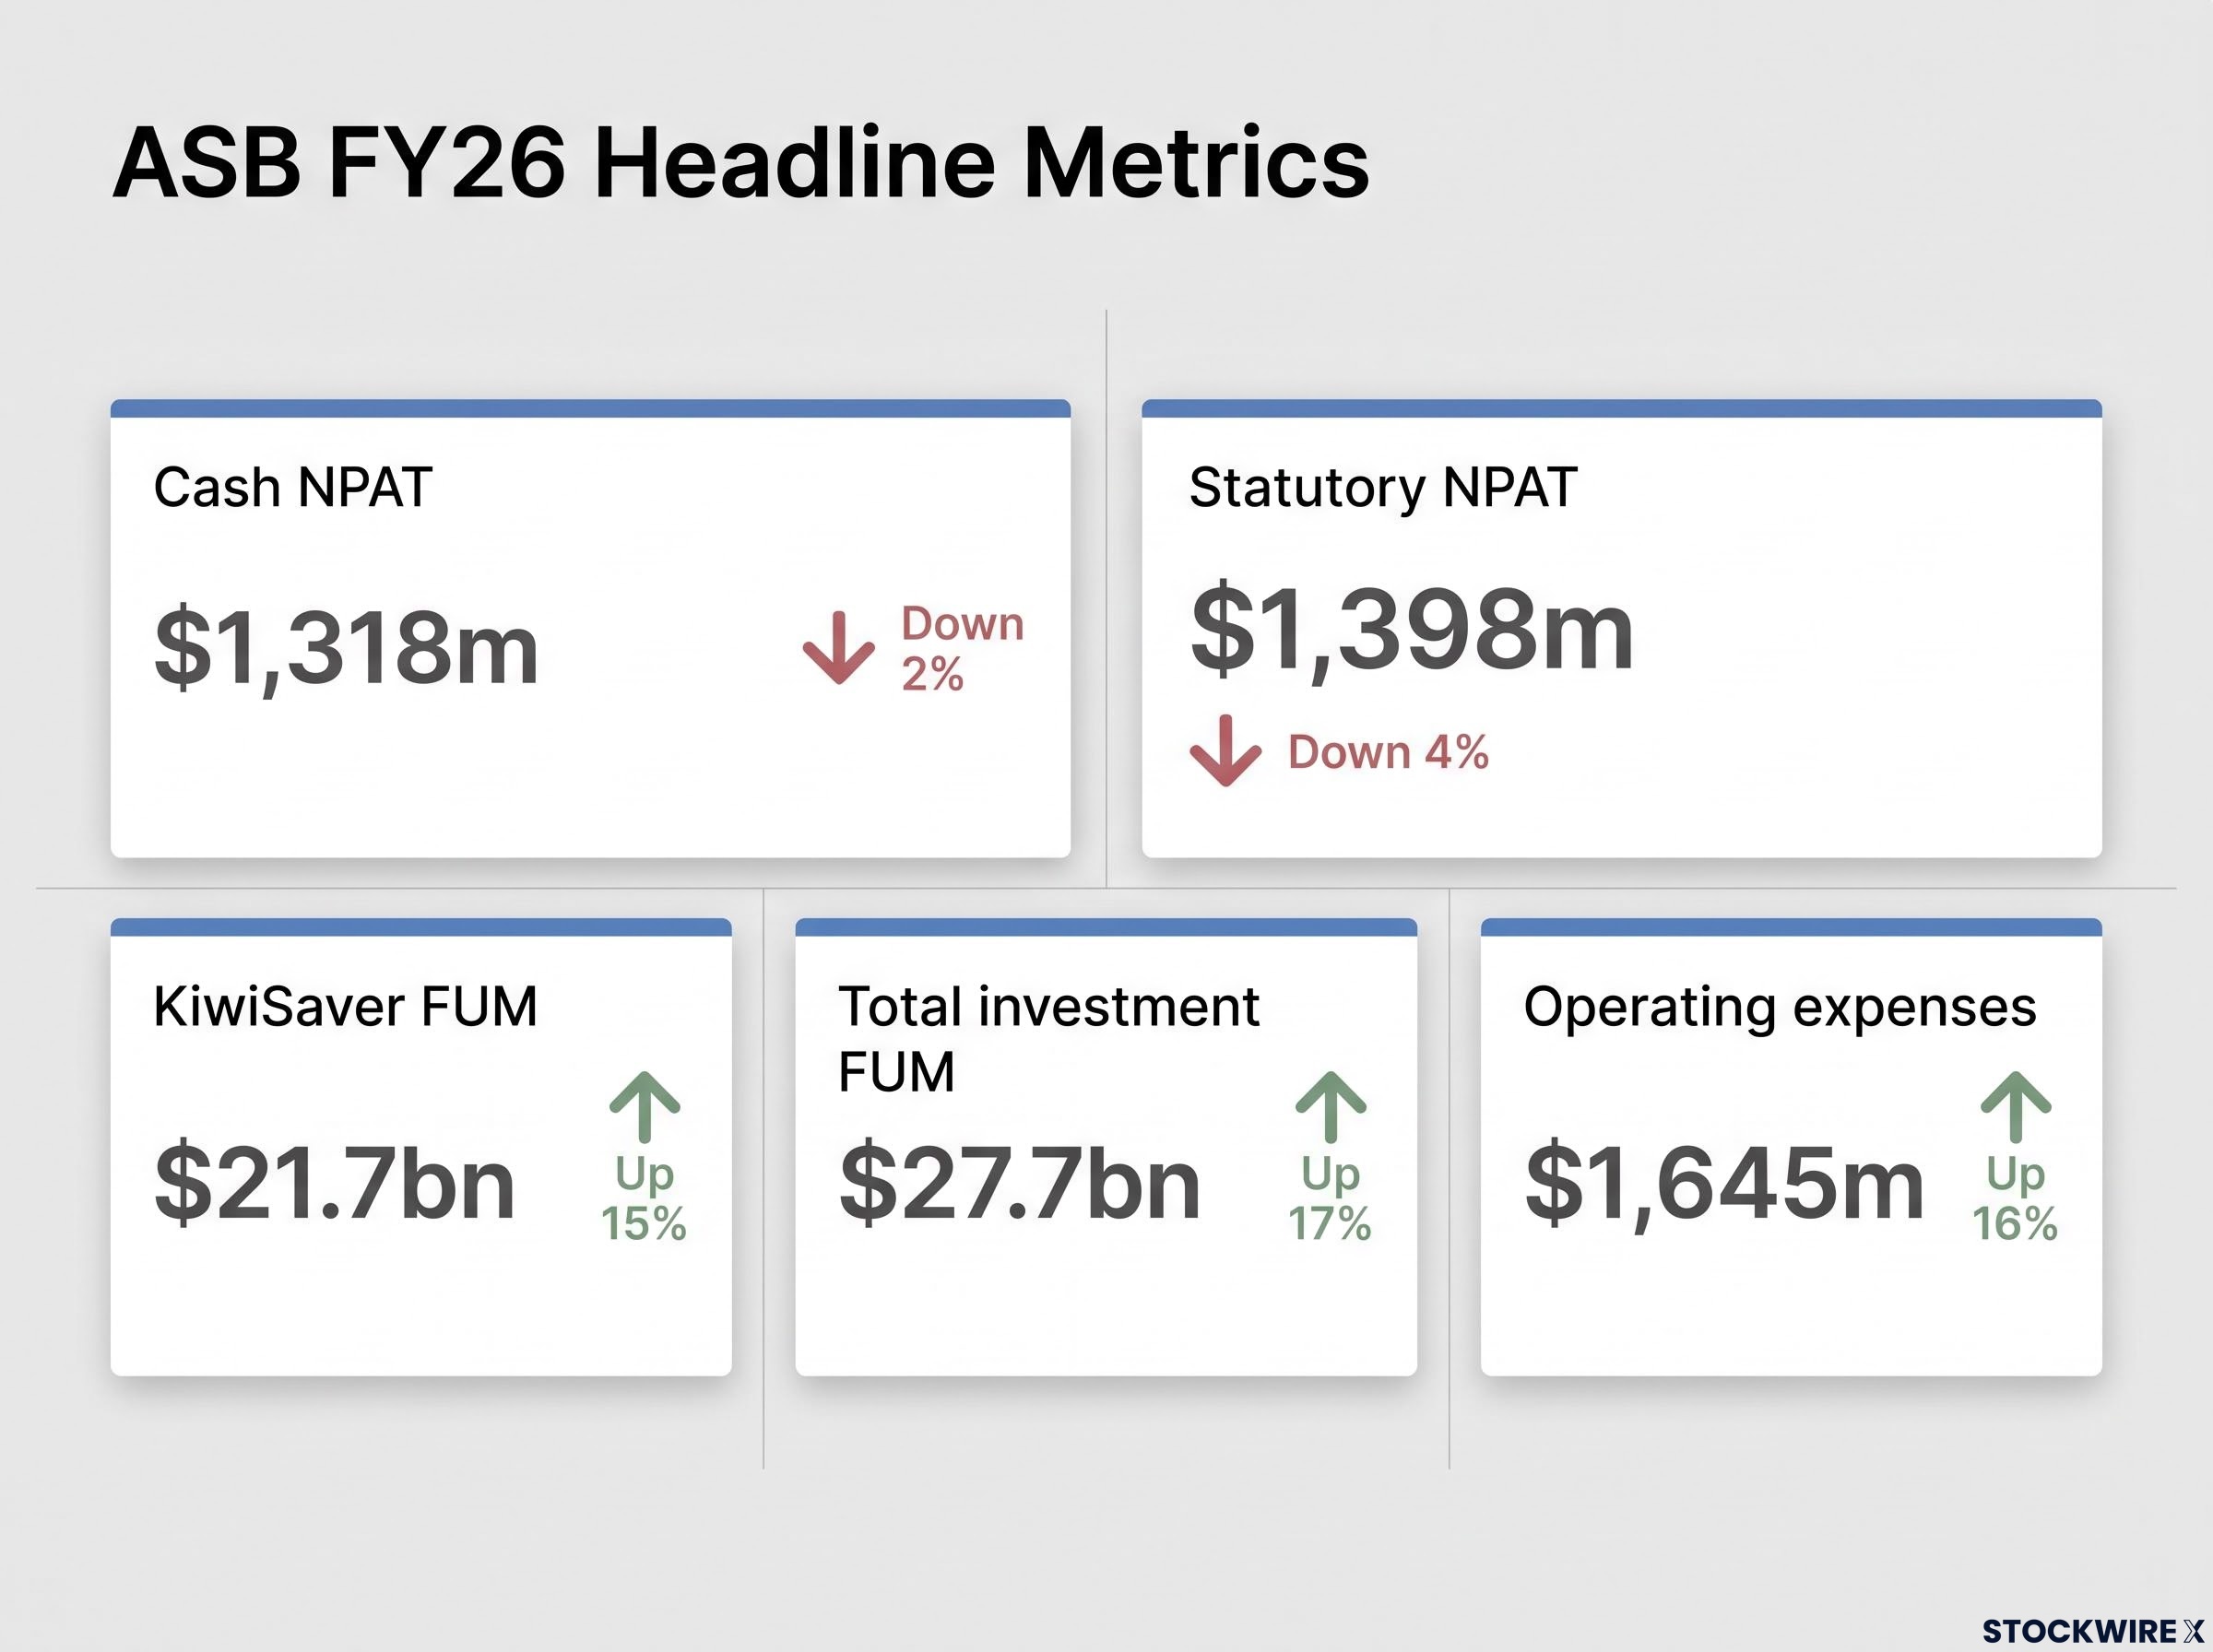Viewport: 2213px width, 1652px height.
Task: Select the "Statutory NPAT" card label
Action: [1383, 489]
